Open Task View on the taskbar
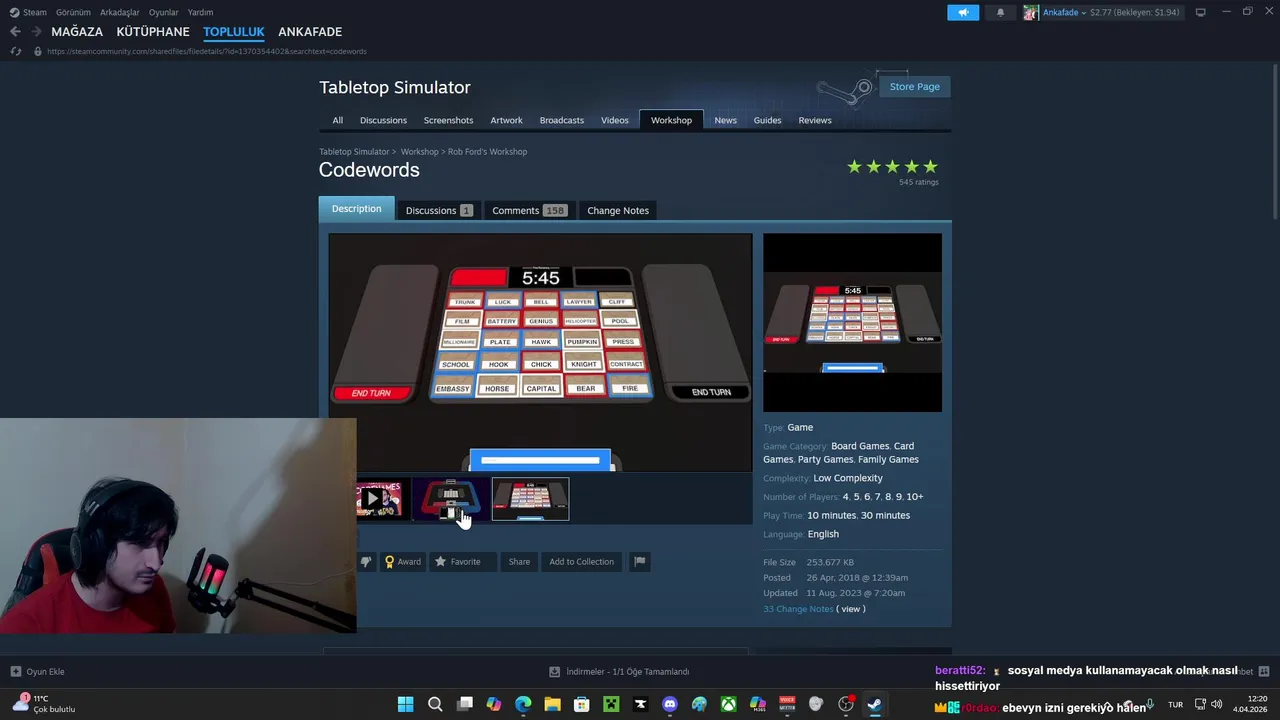The height and width of the screenshot is (720, 1280). coord(464,704)
